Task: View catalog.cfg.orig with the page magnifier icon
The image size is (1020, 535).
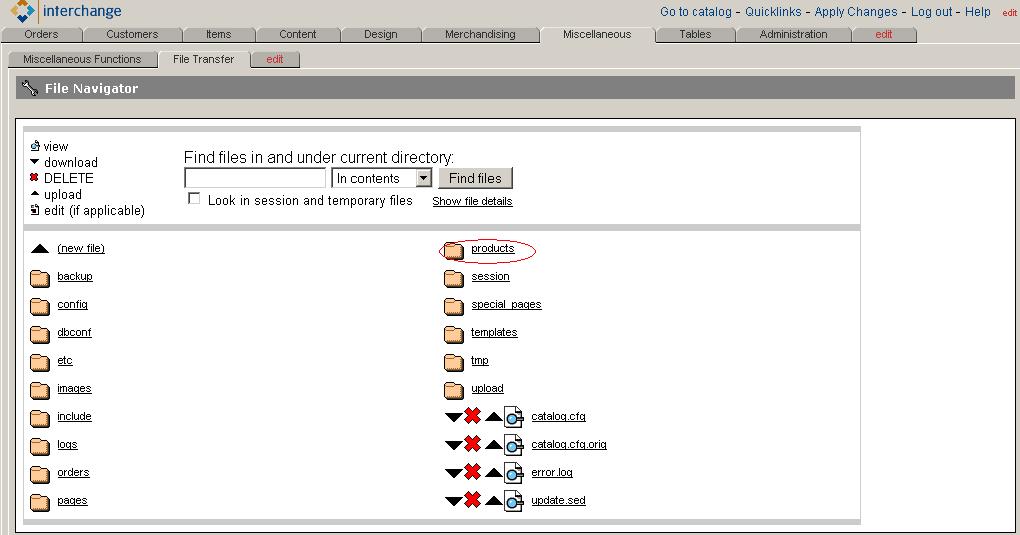Action: [x=514, y=445]
